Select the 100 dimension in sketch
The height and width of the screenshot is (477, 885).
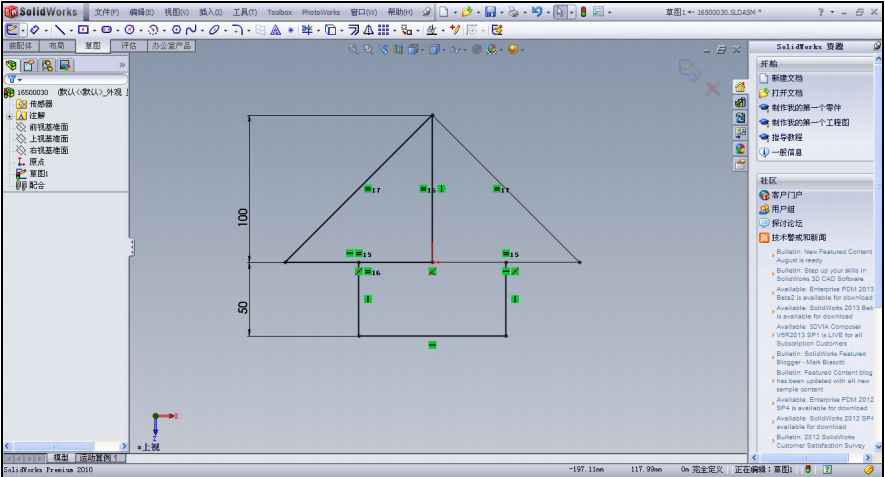[243, 217]
